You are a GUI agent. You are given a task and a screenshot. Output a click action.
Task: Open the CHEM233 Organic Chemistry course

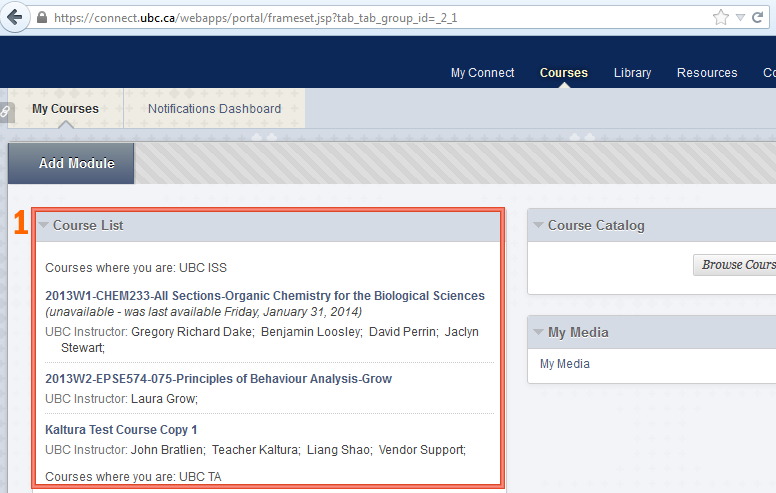click(x=265, y=296)
